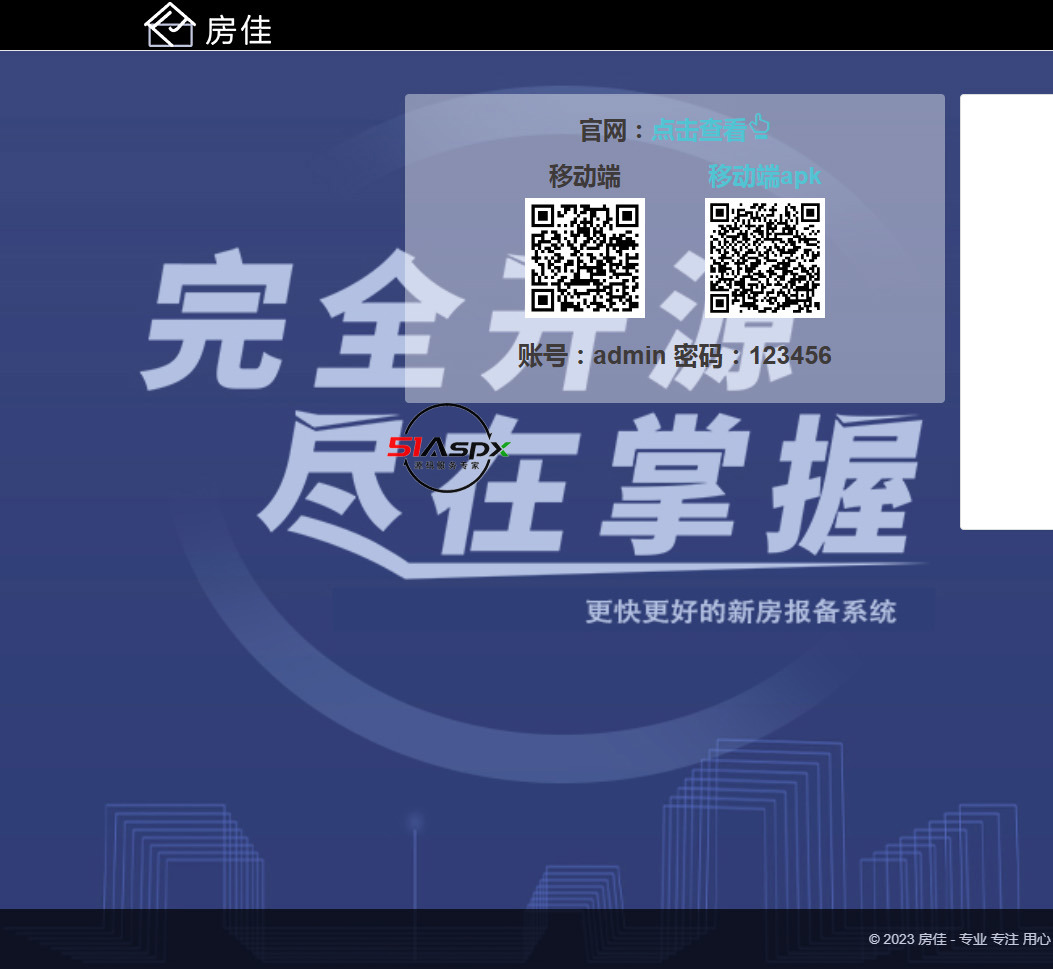1053x969 pixels.
Task: Click the 移动端 heading label
Action: coord(585,177)
